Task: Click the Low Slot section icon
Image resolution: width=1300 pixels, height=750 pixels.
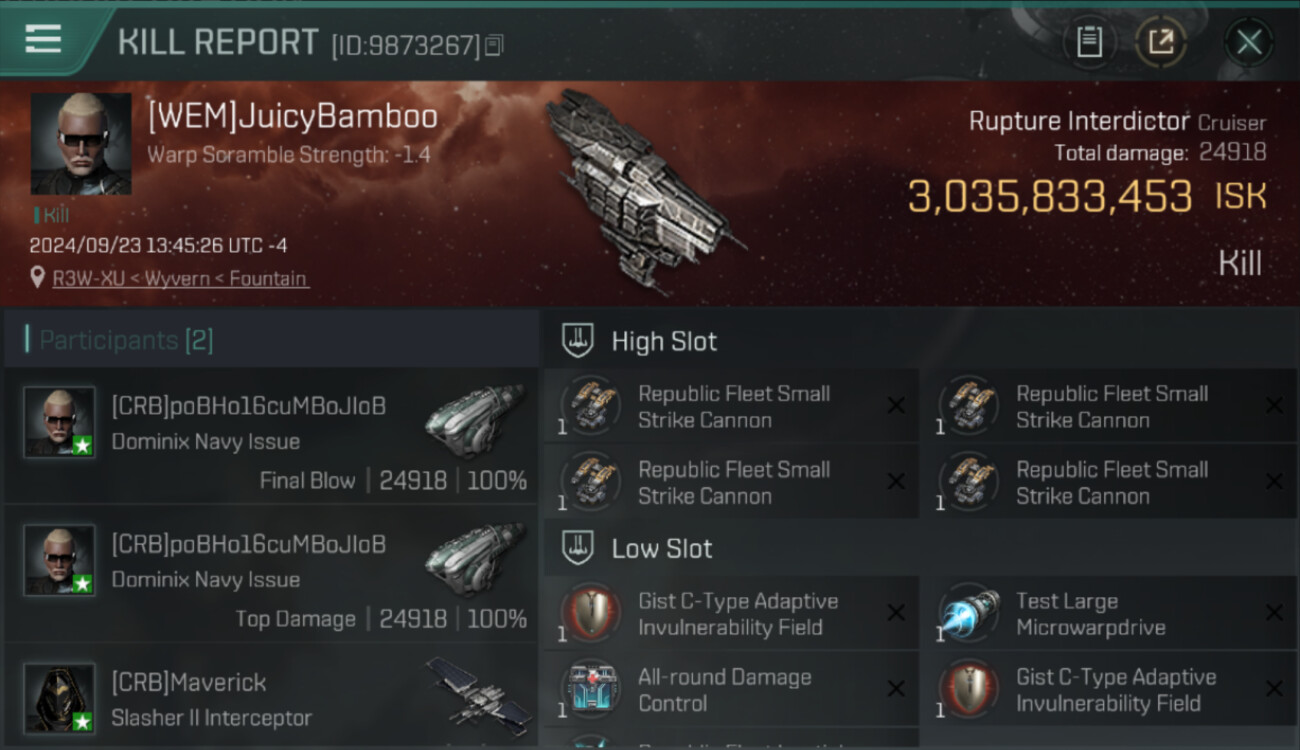Action: click(578, 548)
